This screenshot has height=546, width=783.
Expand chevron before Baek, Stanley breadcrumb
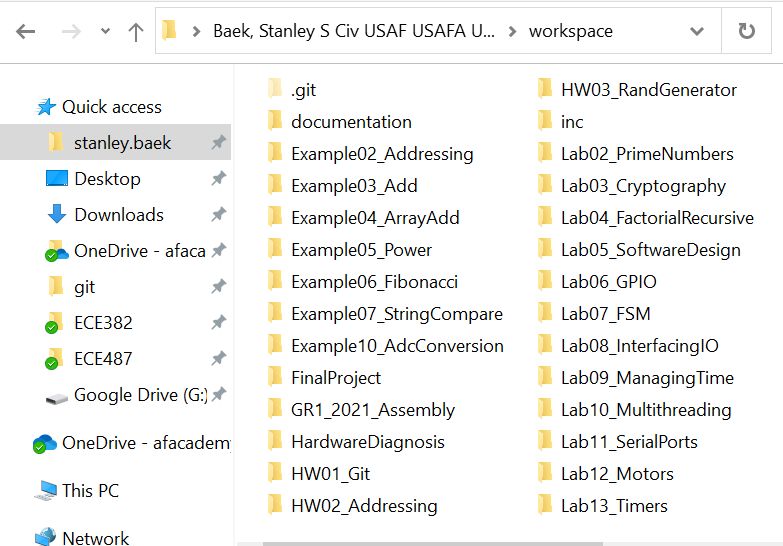196,31
